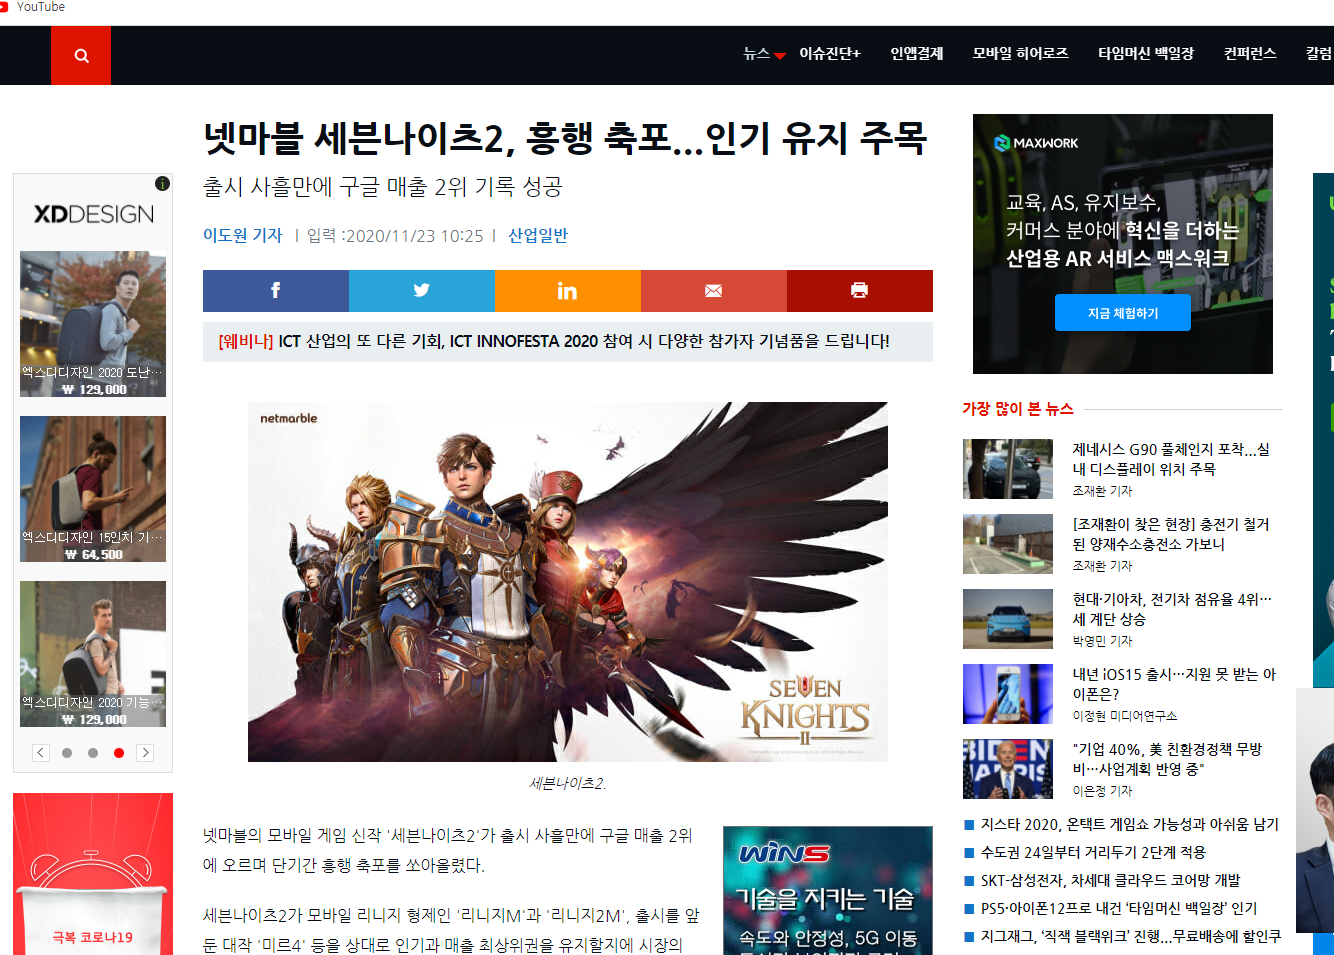Click blue electric car news thumbnail

[1008, 619]
